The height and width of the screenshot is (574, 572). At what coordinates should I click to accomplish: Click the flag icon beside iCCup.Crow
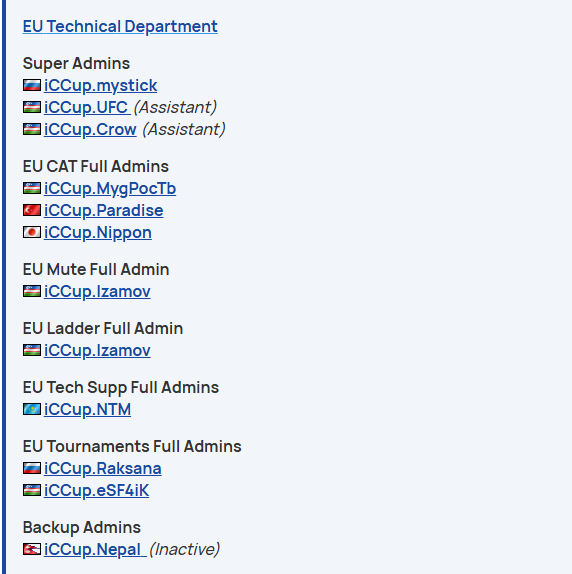click(32, 129)
